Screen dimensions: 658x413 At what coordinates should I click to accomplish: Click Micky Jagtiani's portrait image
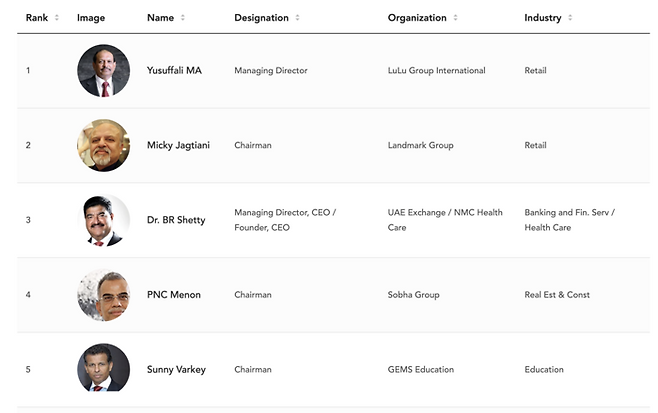(103, 146)
